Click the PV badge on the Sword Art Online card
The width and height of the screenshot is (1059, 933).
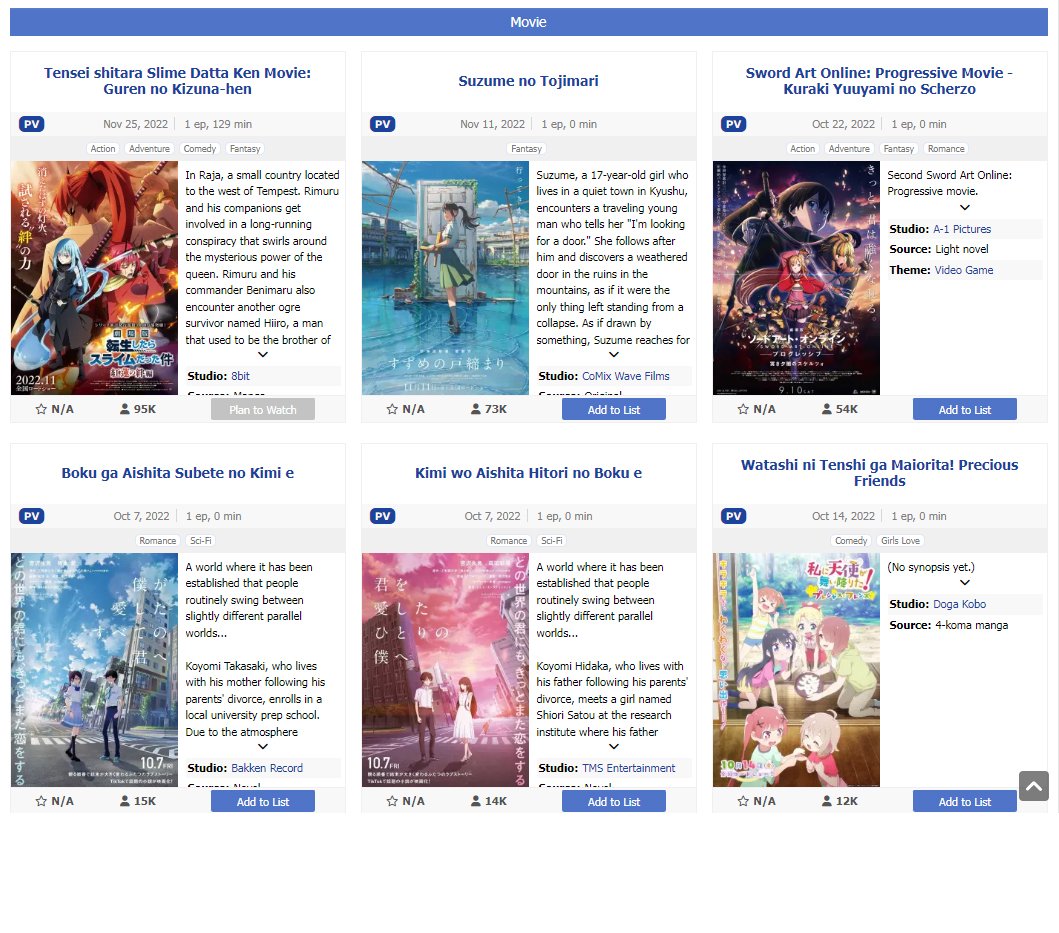pyautogui.click(x=733, y=124)
